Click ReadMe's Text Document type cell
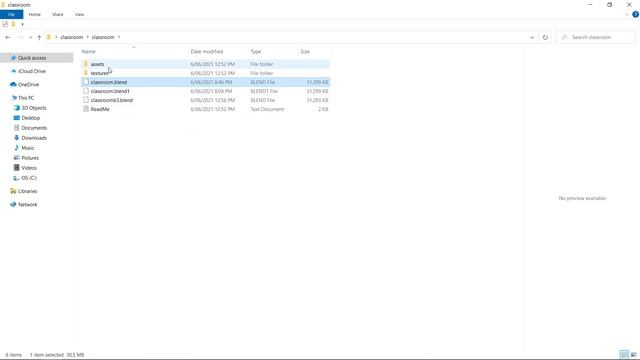This screenshot has height=360, width=640. coord(267,109)
